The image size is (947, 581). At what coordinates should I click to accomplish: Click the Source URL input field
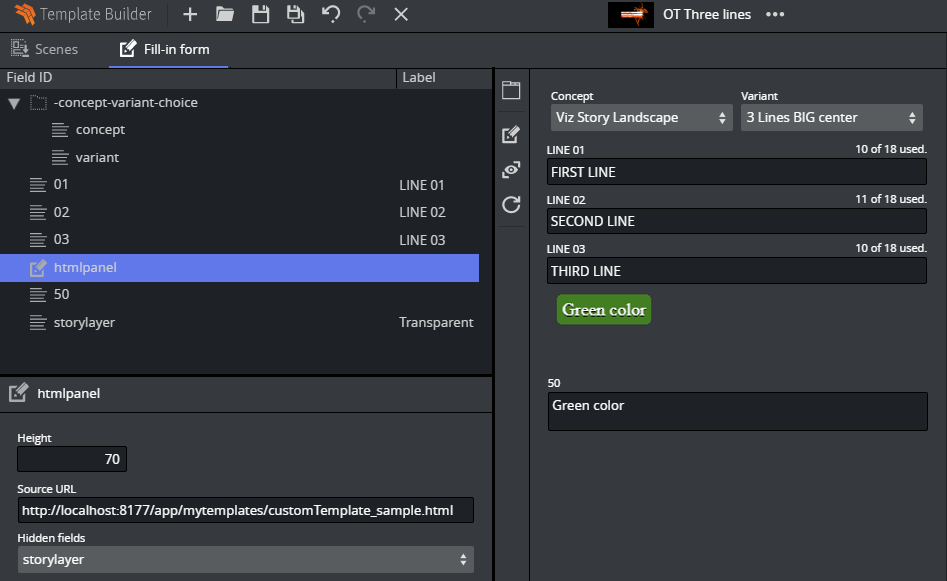(x=245, y=511)
